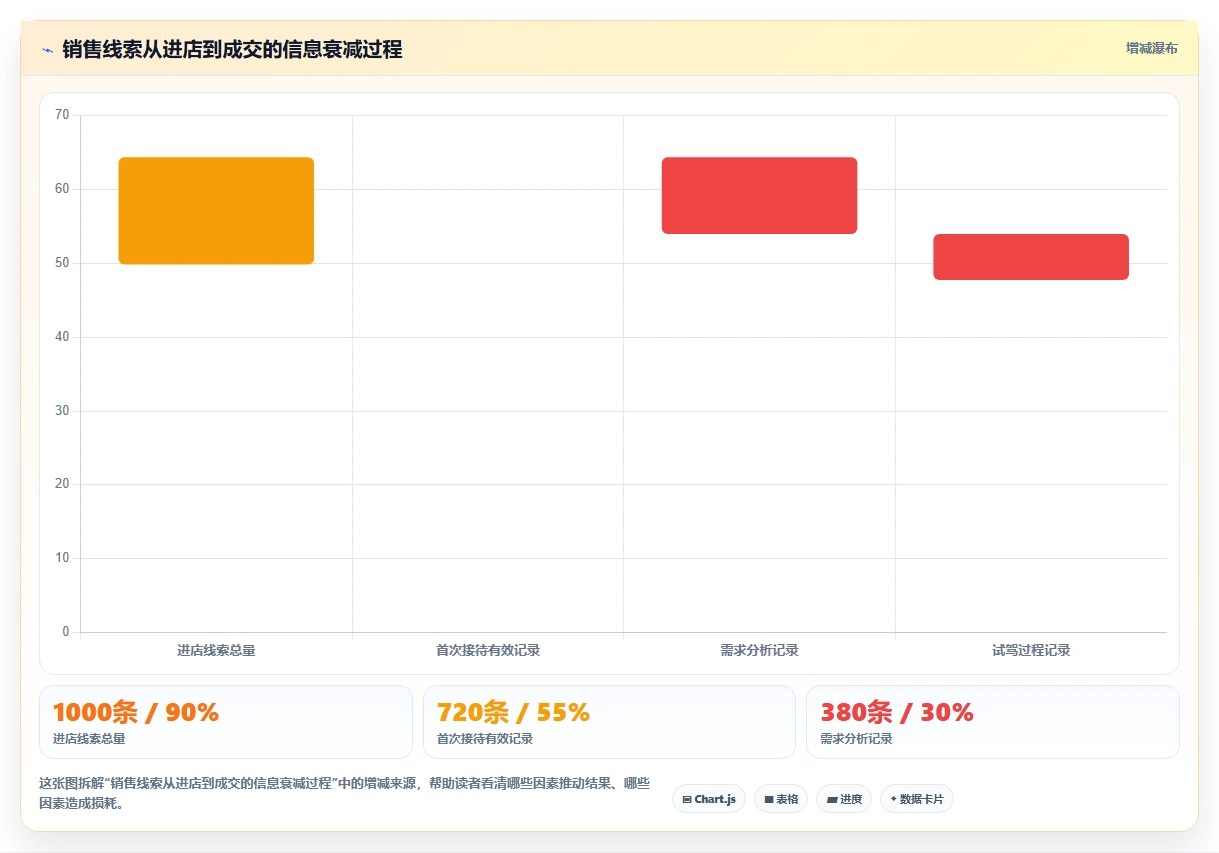Click the chart title 销售线索从进店到成交的信息衰减过程
The image size is (1219, 853).
pos(232,49)
